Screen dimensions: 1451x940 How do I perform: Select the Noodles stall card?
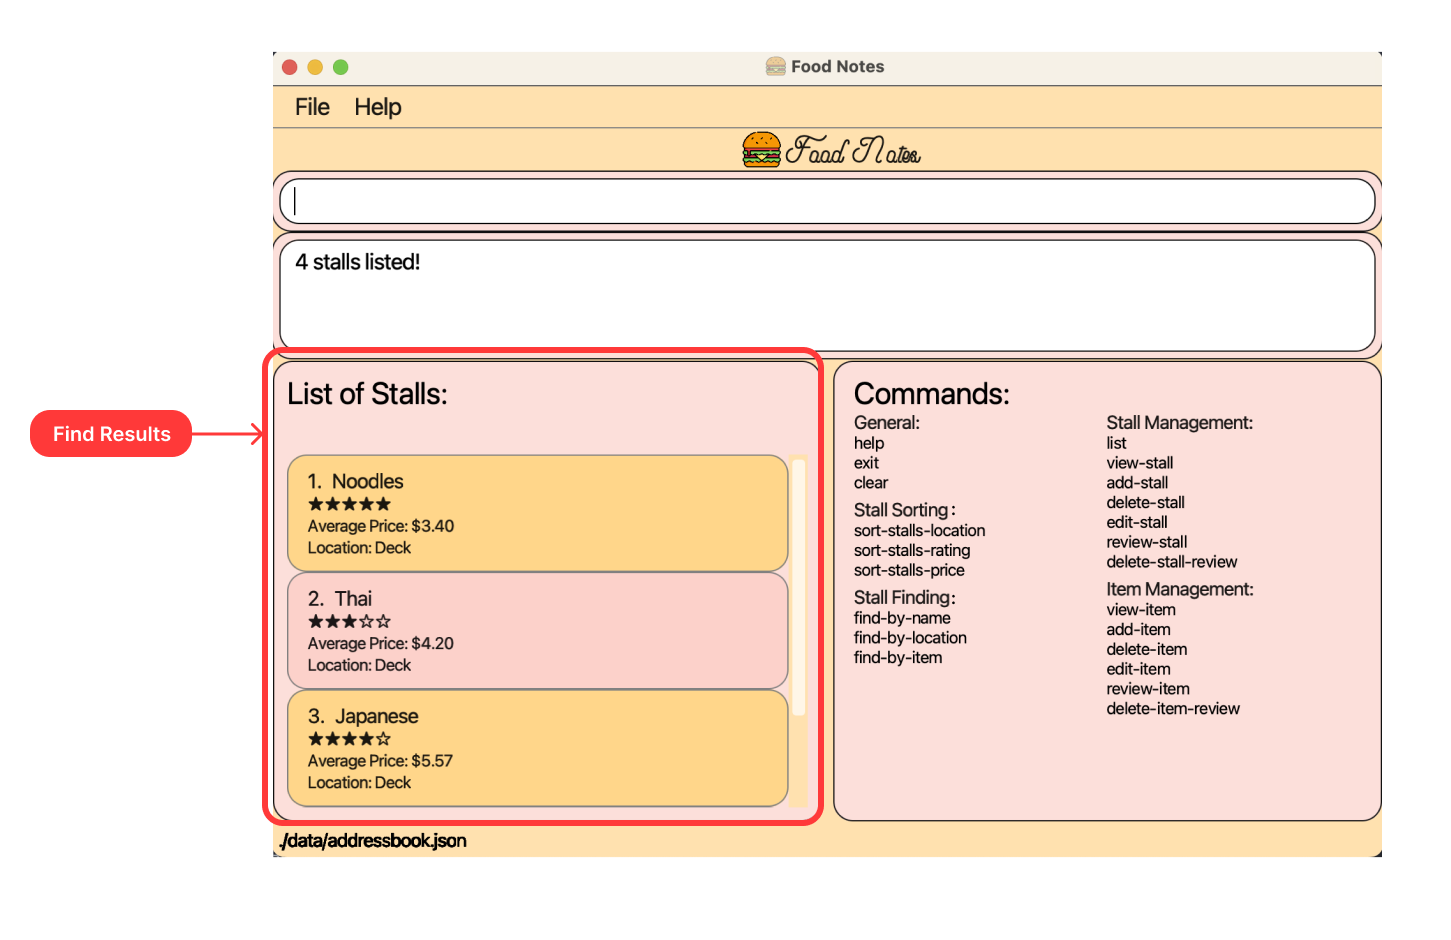tap(538, 513)
